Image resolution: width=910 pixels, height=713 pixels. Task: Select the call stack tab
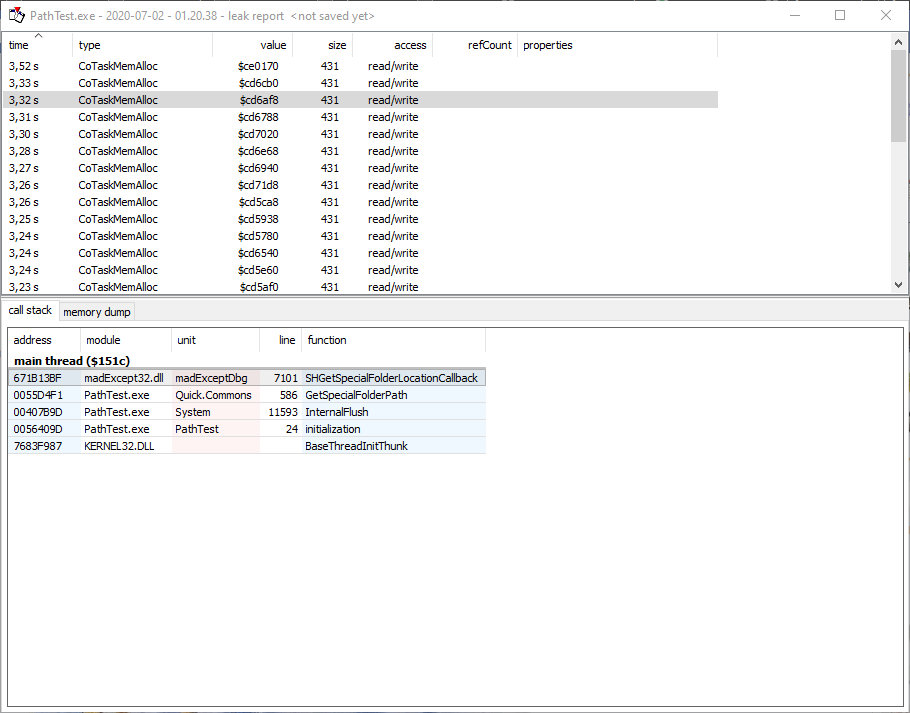point(30,310)
